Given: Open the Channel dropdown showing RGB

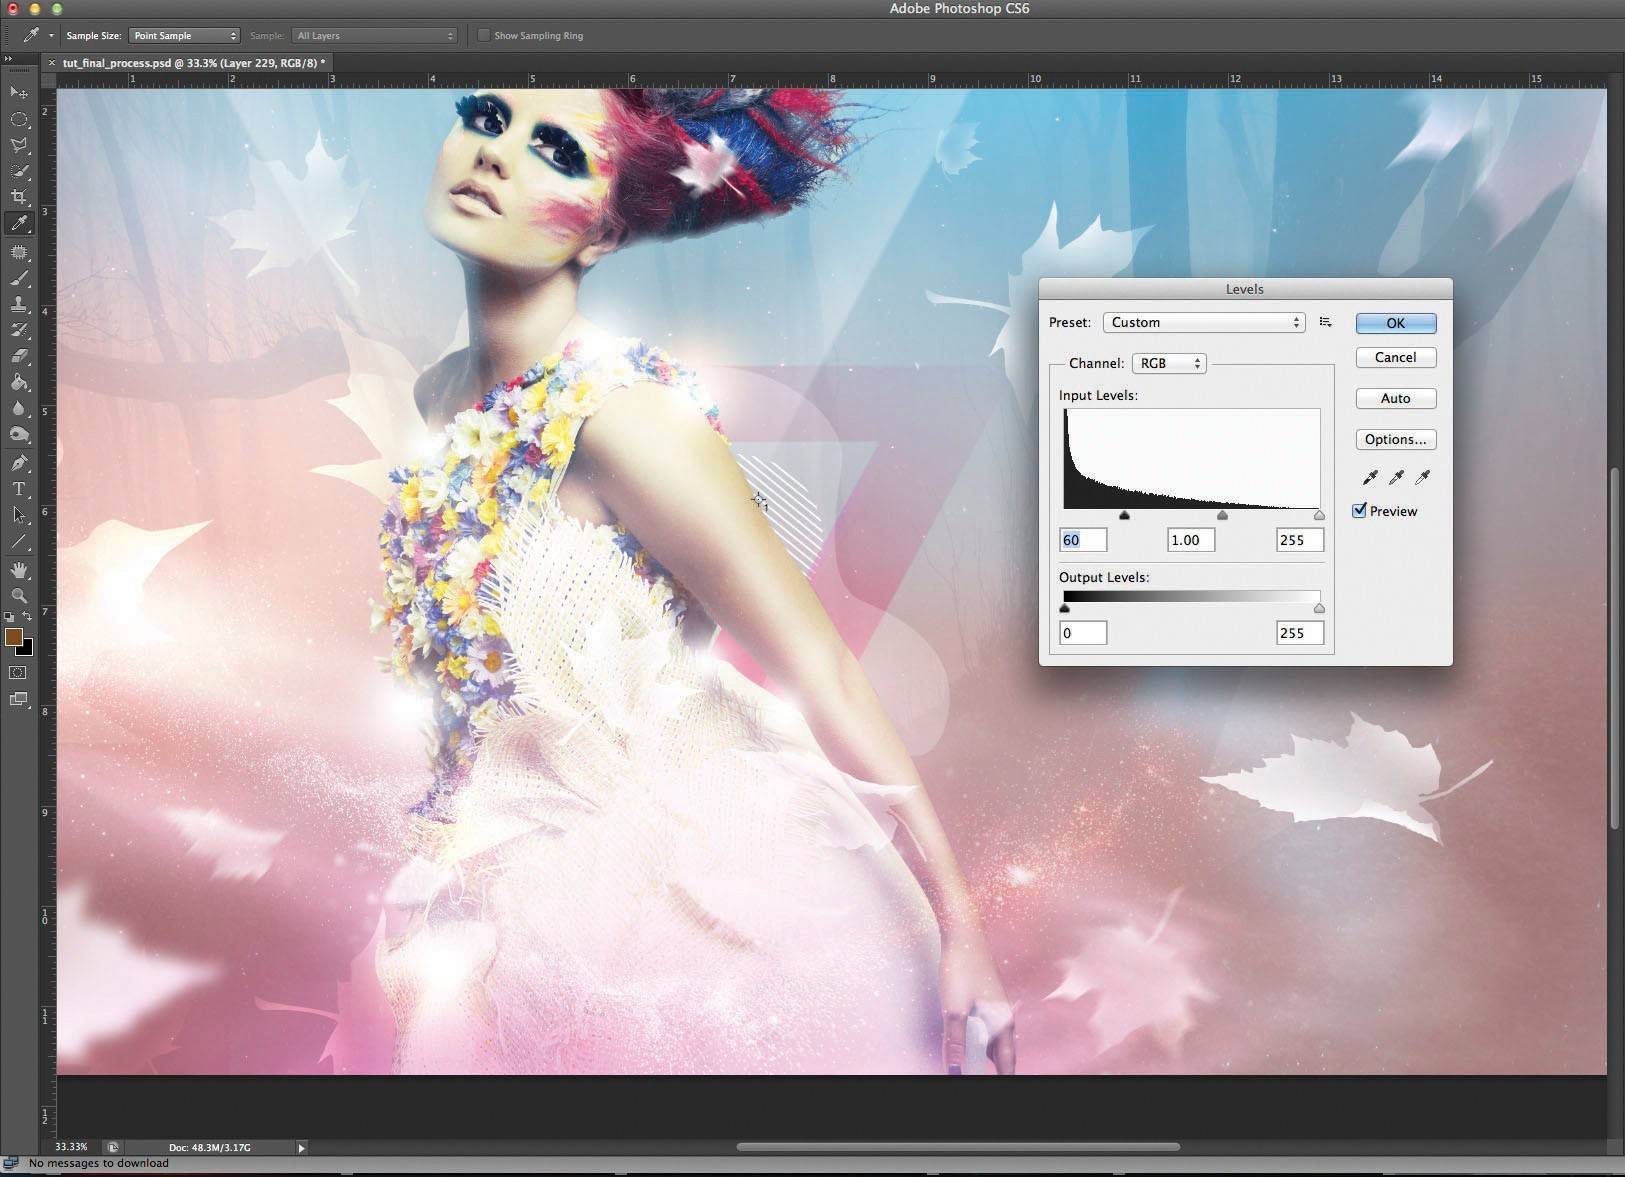Looking at the screenshot, I should click(1169, 363).
